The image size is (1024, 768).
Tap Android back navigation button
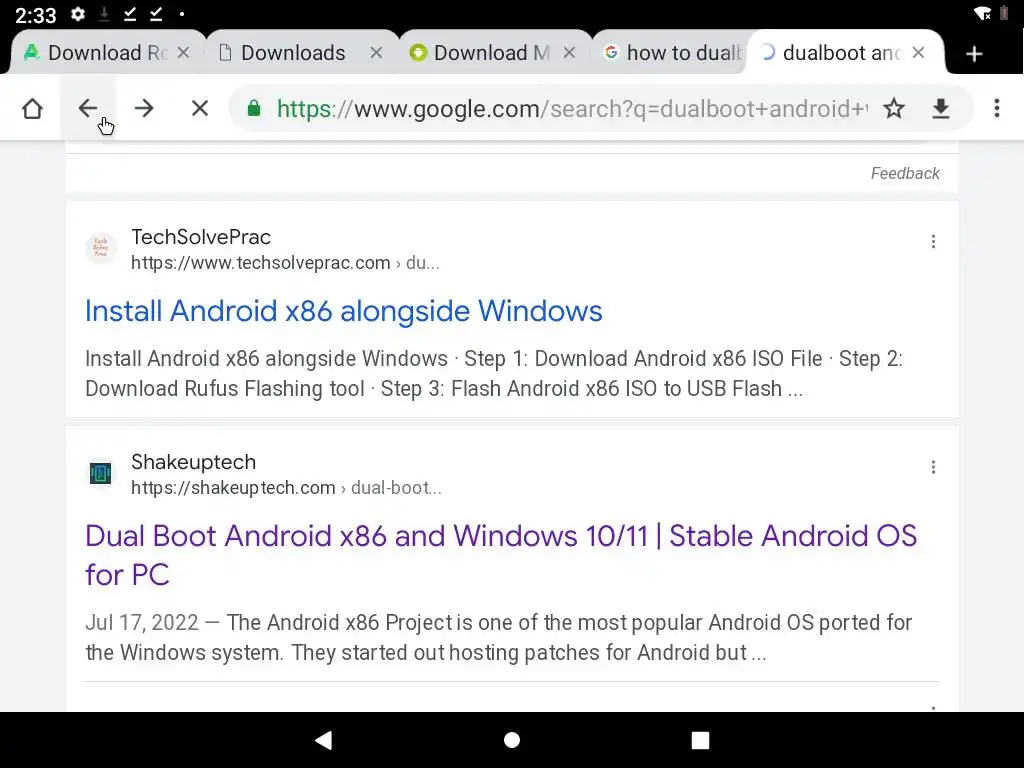(x=324, y=740)
